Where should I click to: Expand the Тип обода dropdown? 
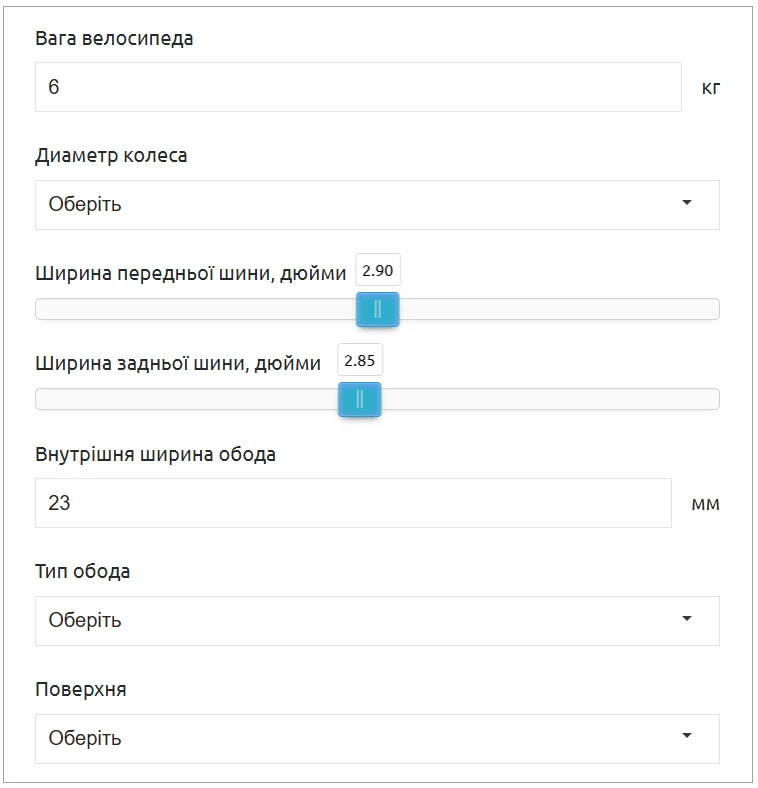click(377, 621)
